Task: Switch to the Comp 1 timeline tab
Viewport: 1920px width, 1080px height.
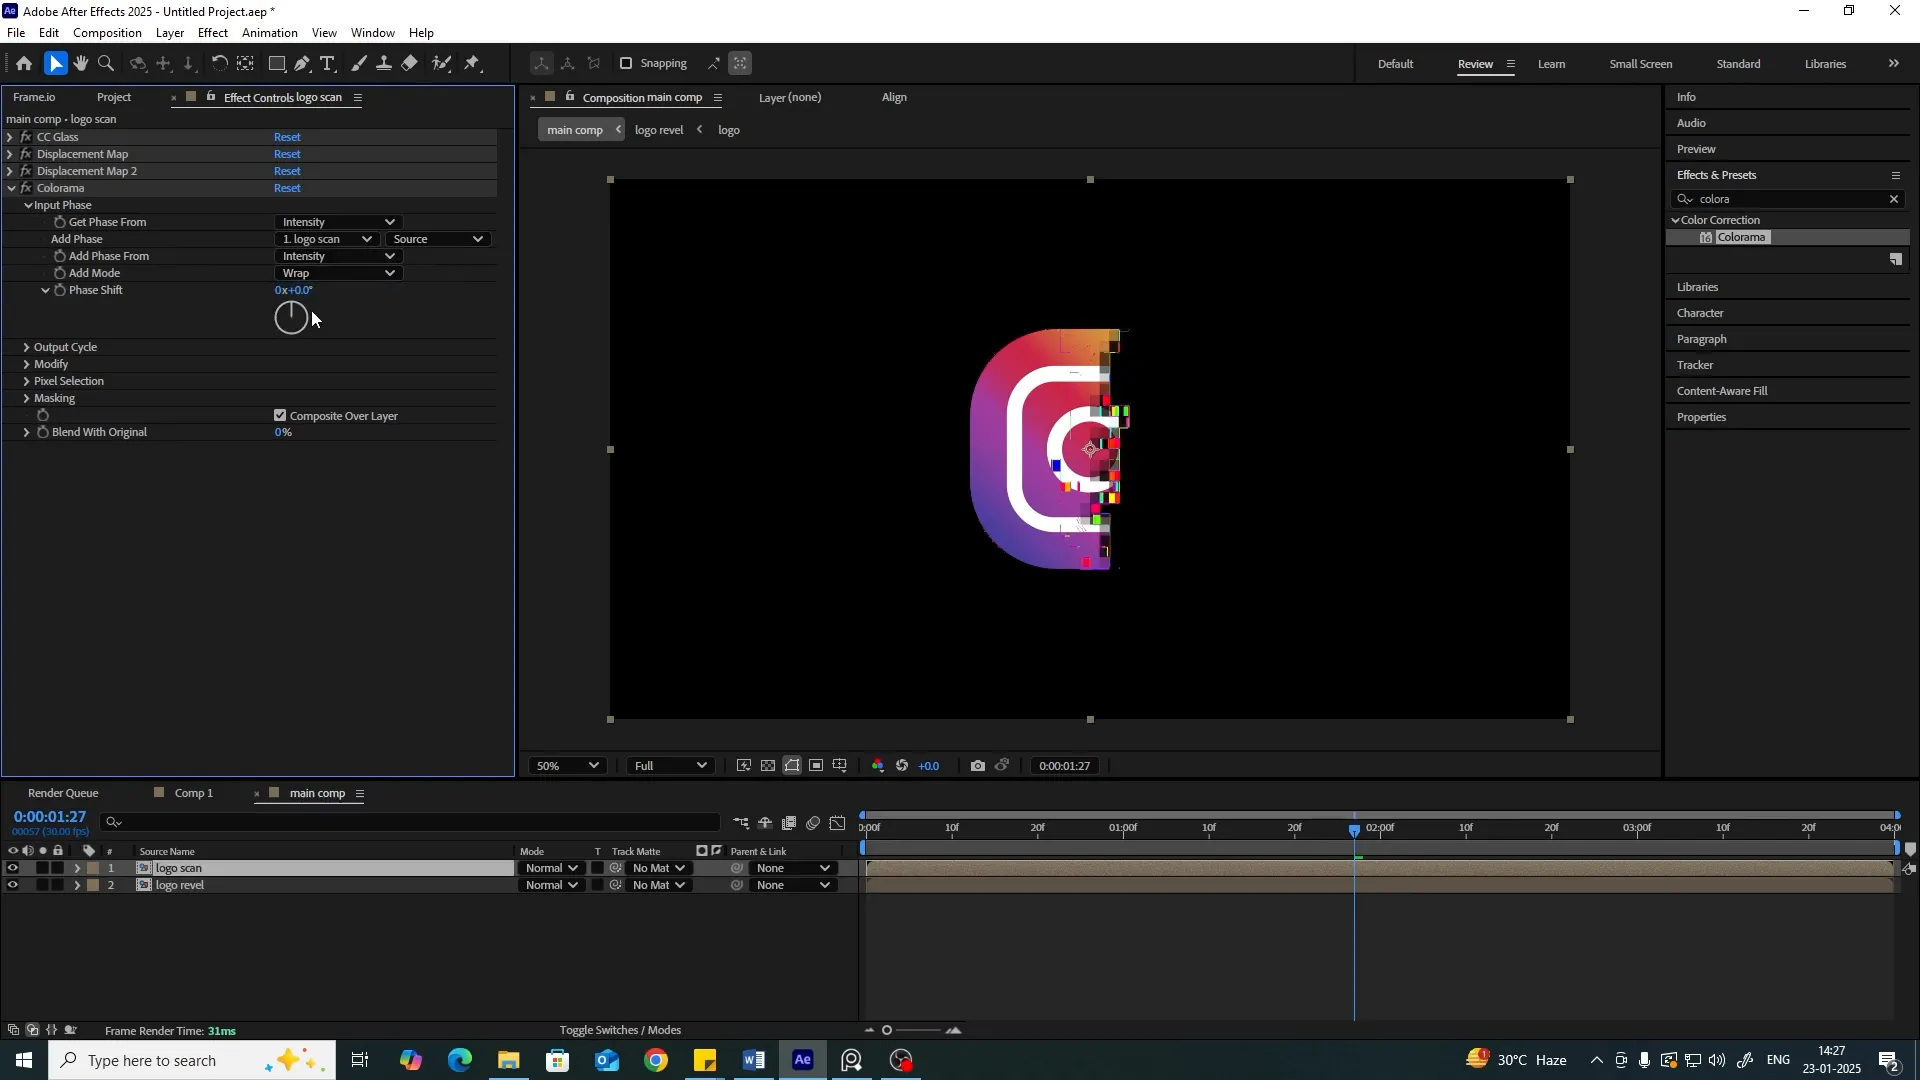Action: tap(194, 793)
